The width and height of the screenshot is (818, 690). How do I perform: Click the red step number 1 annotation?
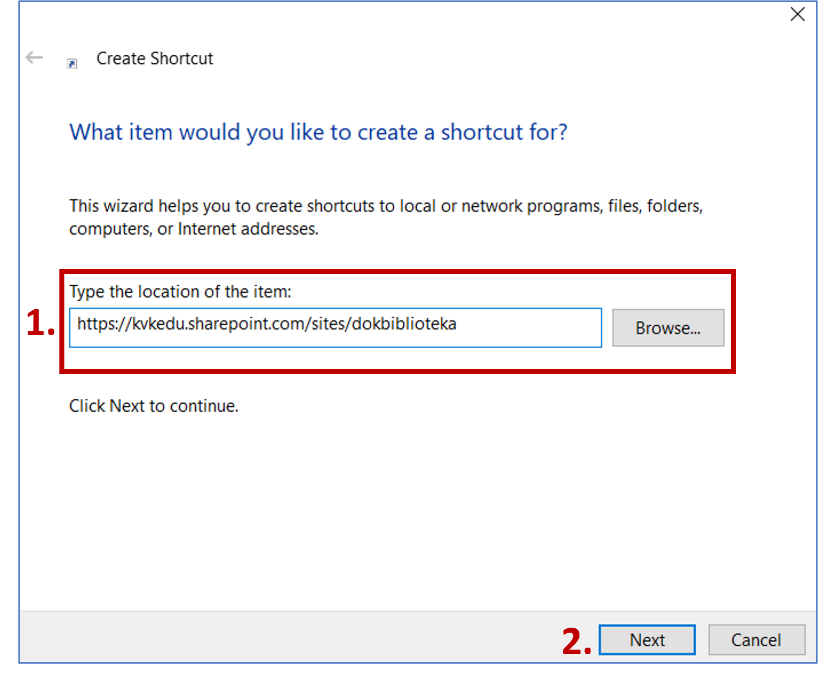tap(40, 324)
